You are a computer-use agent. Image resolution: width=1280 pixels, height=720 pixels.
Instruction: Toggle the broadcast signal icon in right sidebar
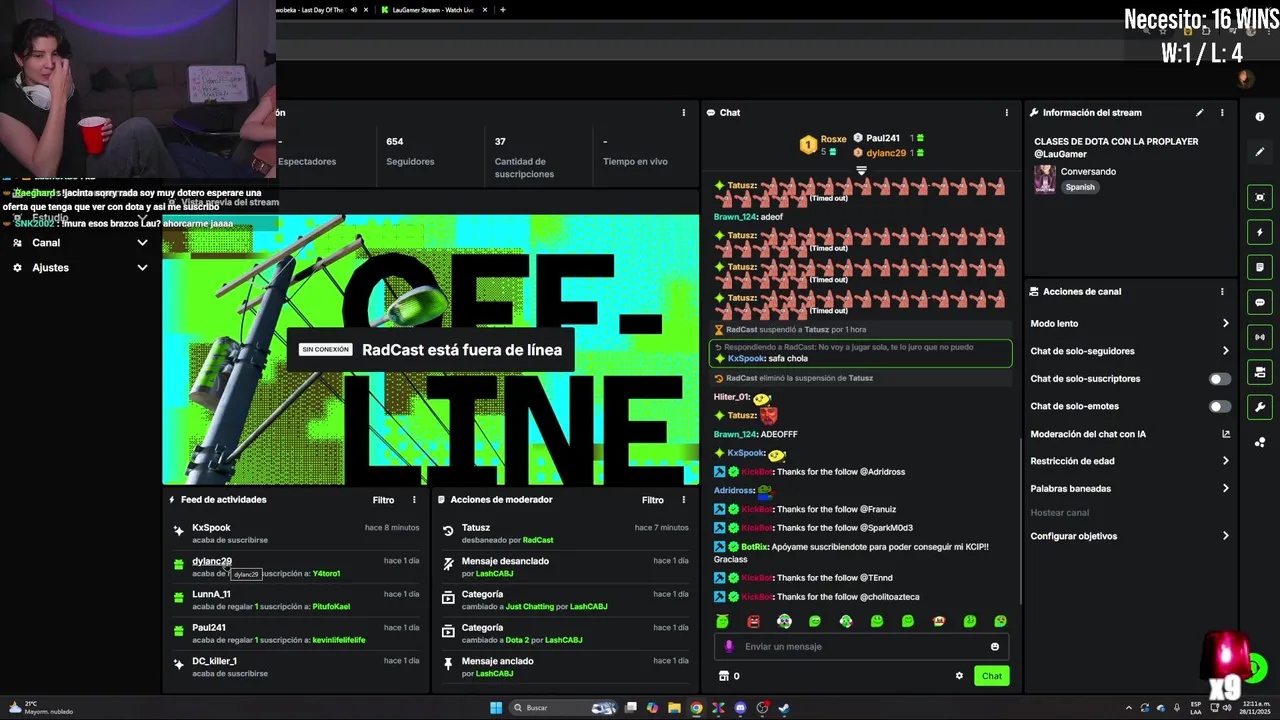[1260, 337]
